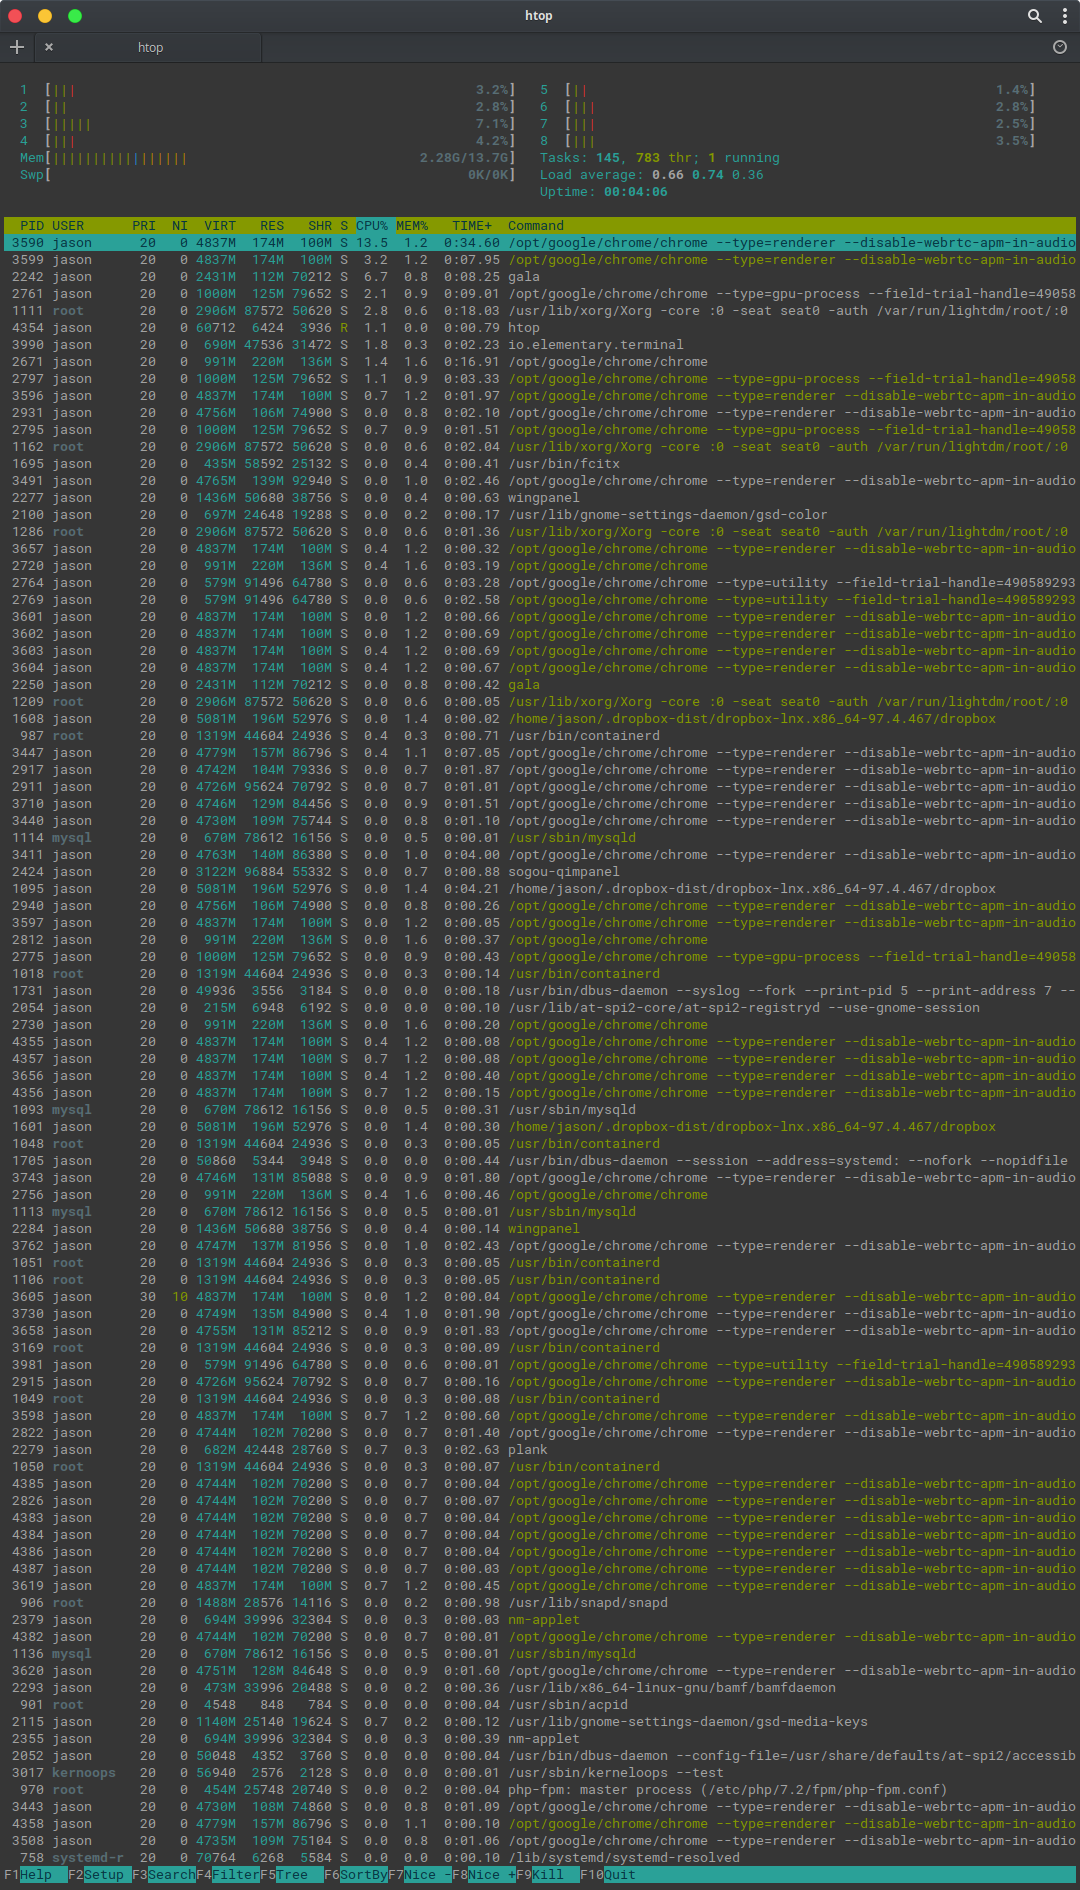Select the kerneloops process row

pyautogui.click(x=540, y=1773)
